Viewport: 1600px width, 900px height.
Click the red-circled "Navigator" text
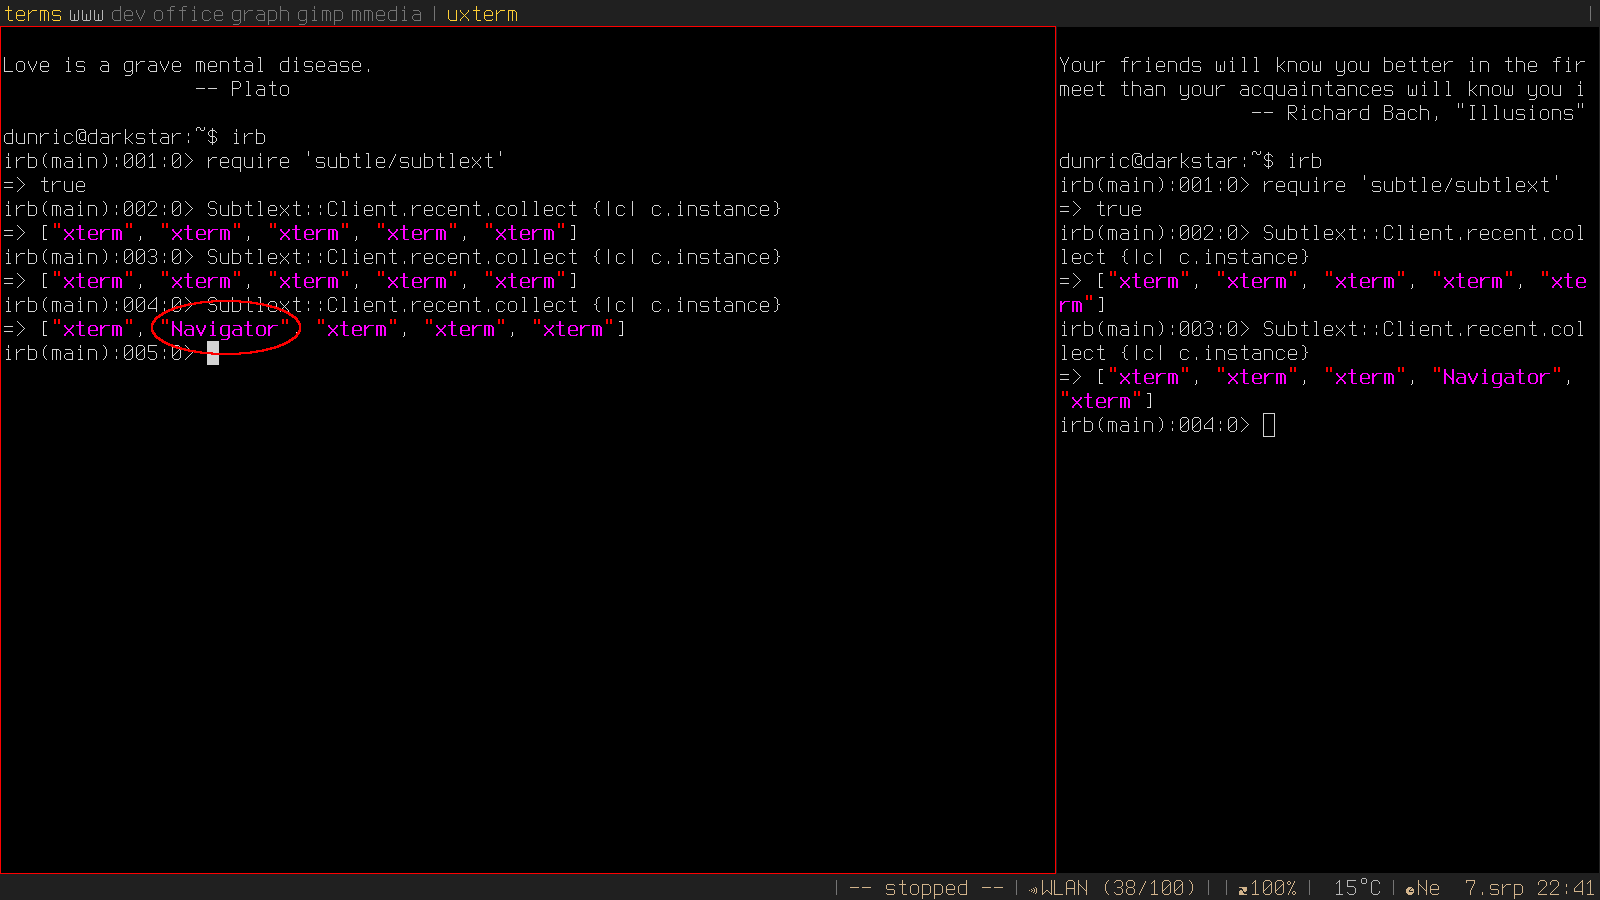224,329
